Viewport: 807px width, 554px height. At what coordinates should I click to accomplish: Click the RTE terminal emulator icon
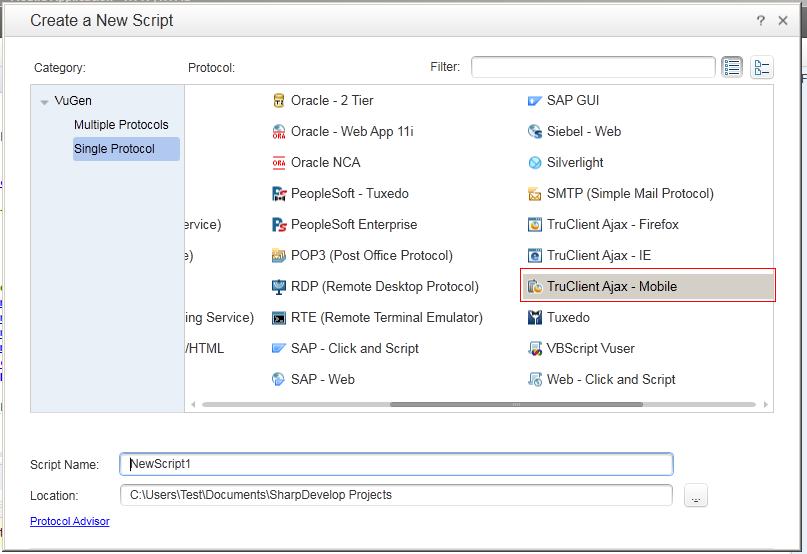pyautogui.click(x=278, y=318)
